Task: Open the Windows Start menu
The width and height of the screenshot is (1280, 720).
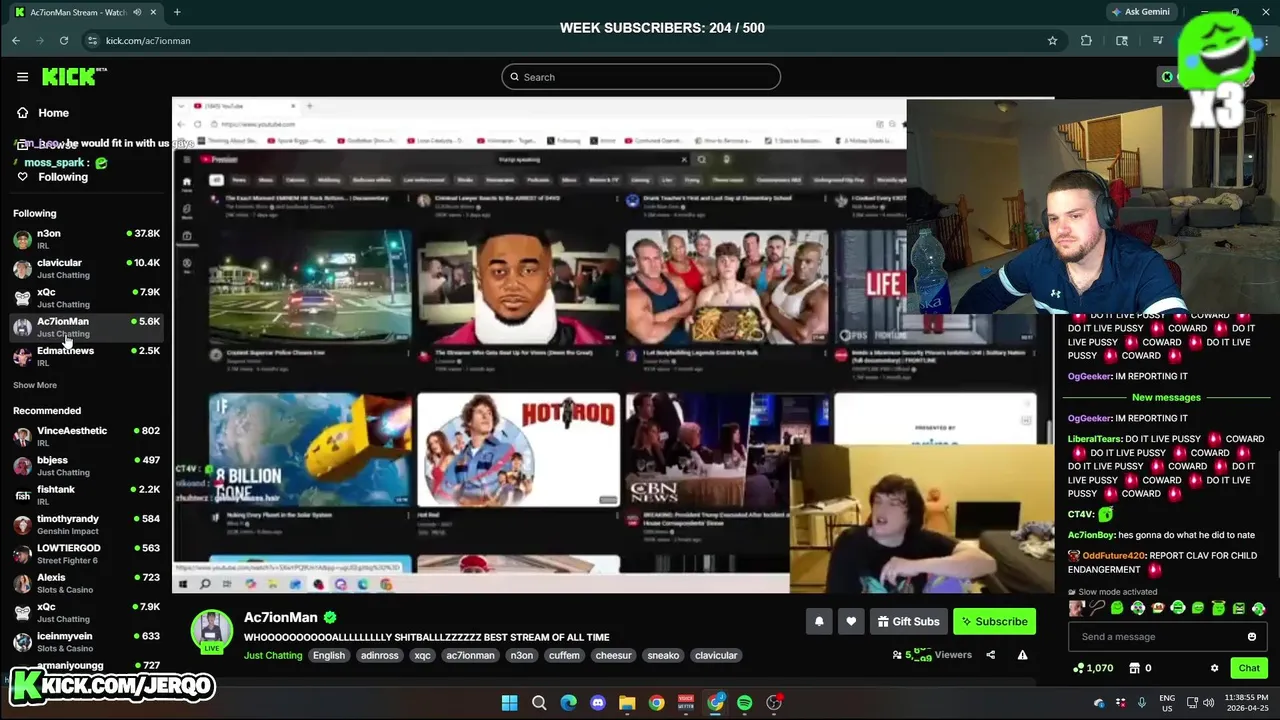Action: [509, 703]
